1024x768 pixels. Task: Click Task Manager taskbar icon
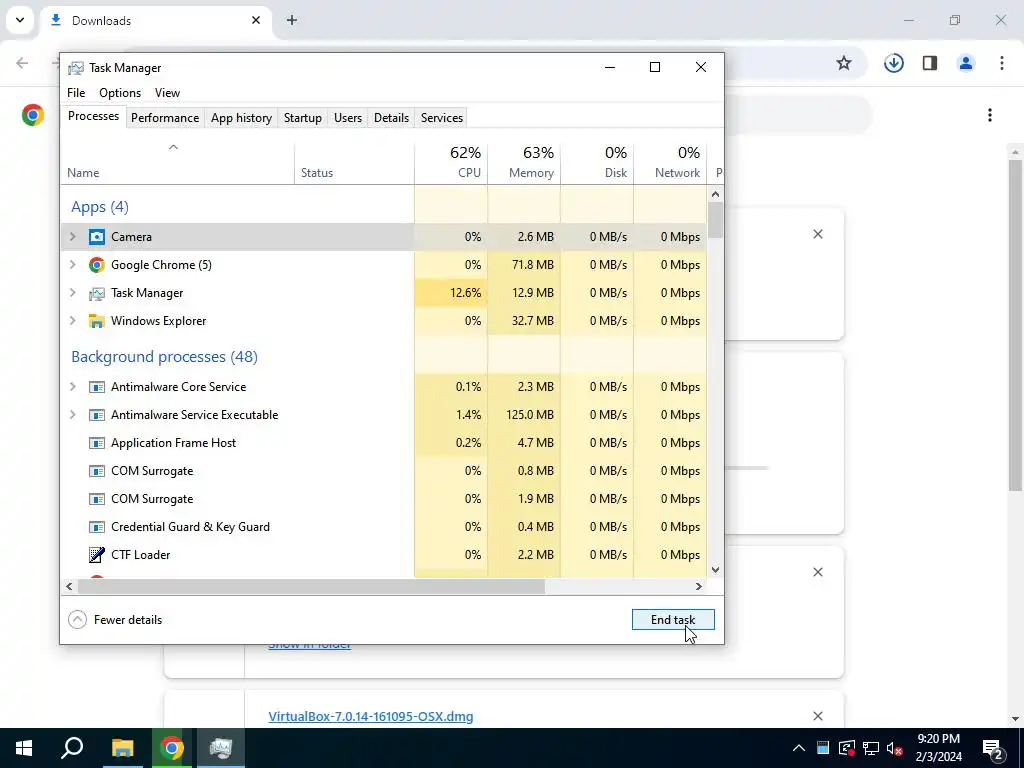tap(221, 748)
